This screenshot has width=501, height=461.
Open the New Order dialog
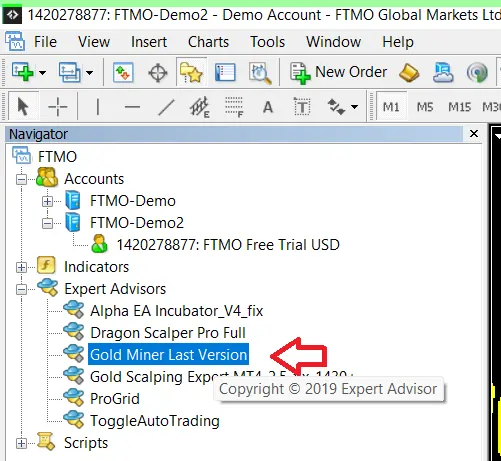[338, 72]
